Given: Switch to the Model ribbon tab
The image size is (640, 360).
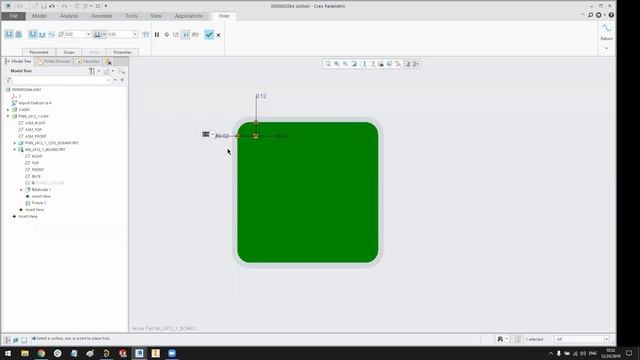Looking at the screenshot, I should (x=39, y=16).
